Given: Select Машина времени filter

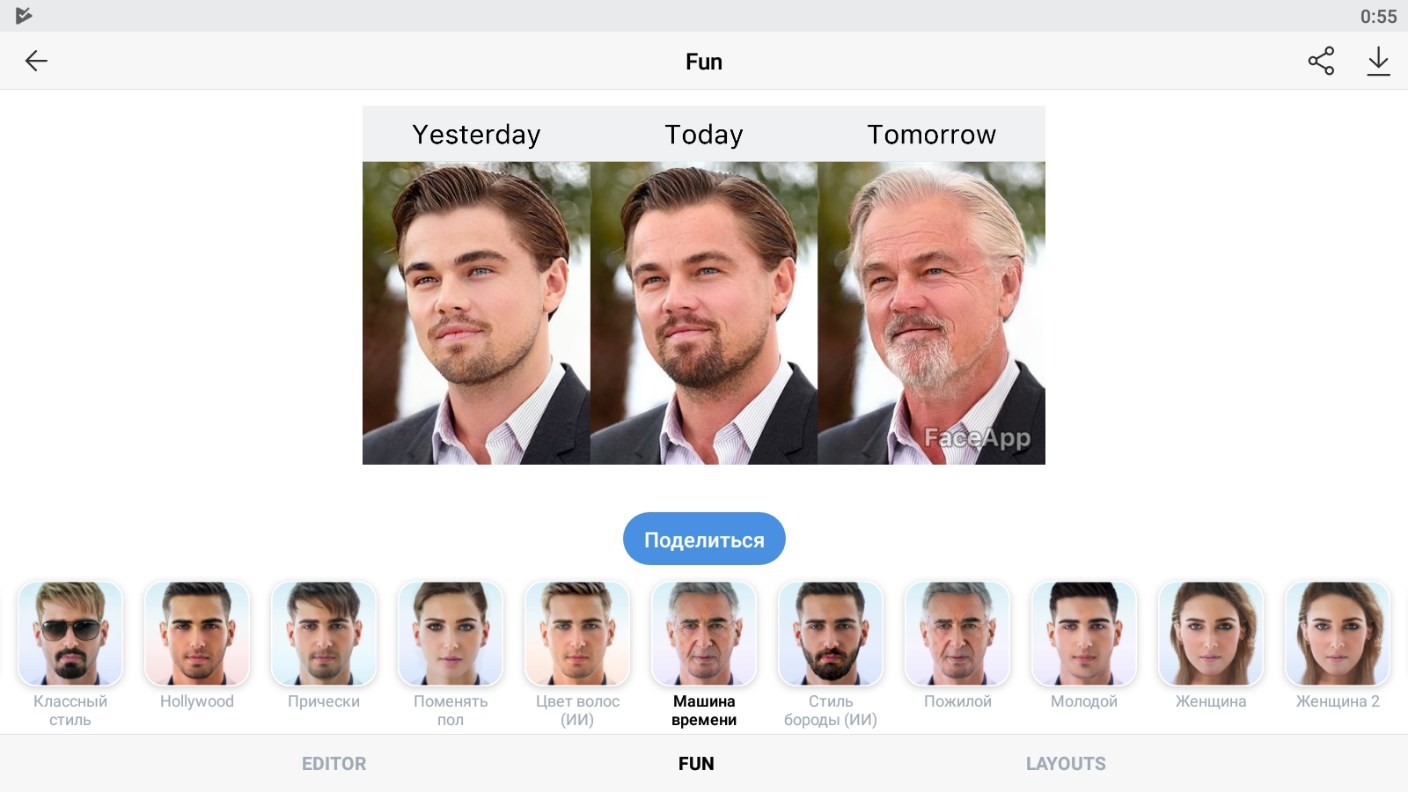Looking at the screenshot, I should pyautogui.click(x=704, y=634).
